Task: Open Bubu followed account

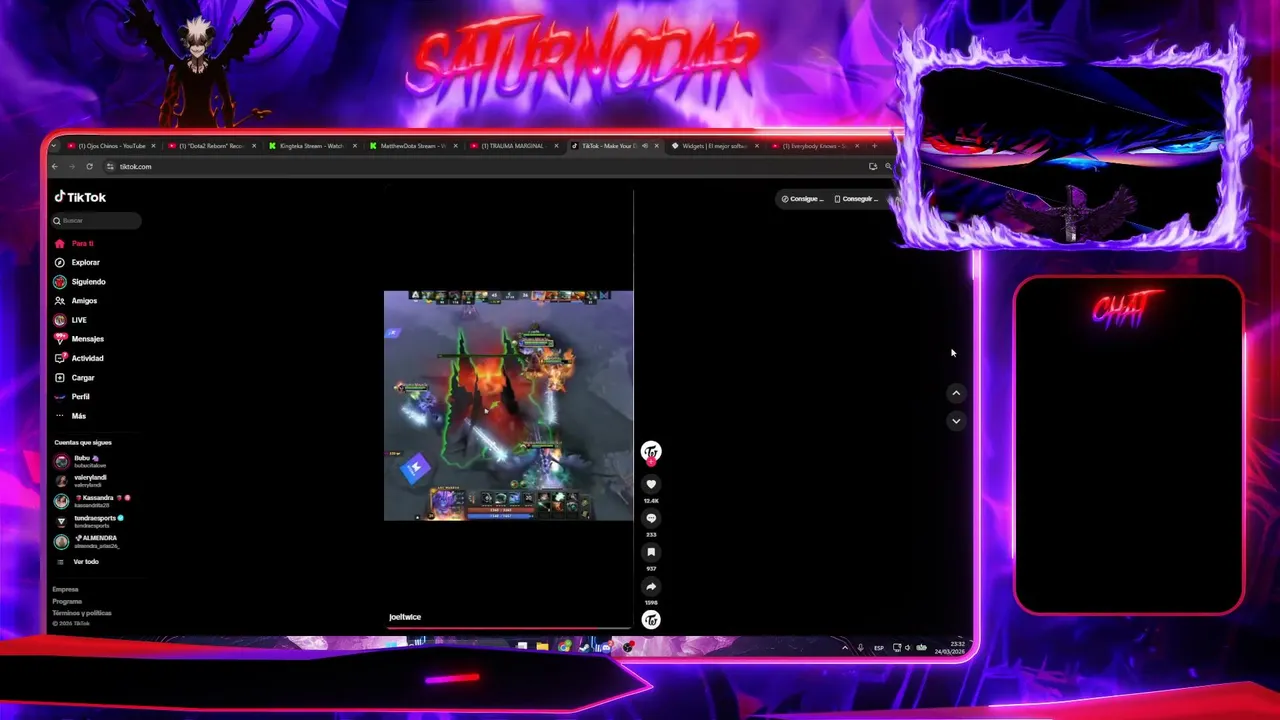Action: coord(82,461)
